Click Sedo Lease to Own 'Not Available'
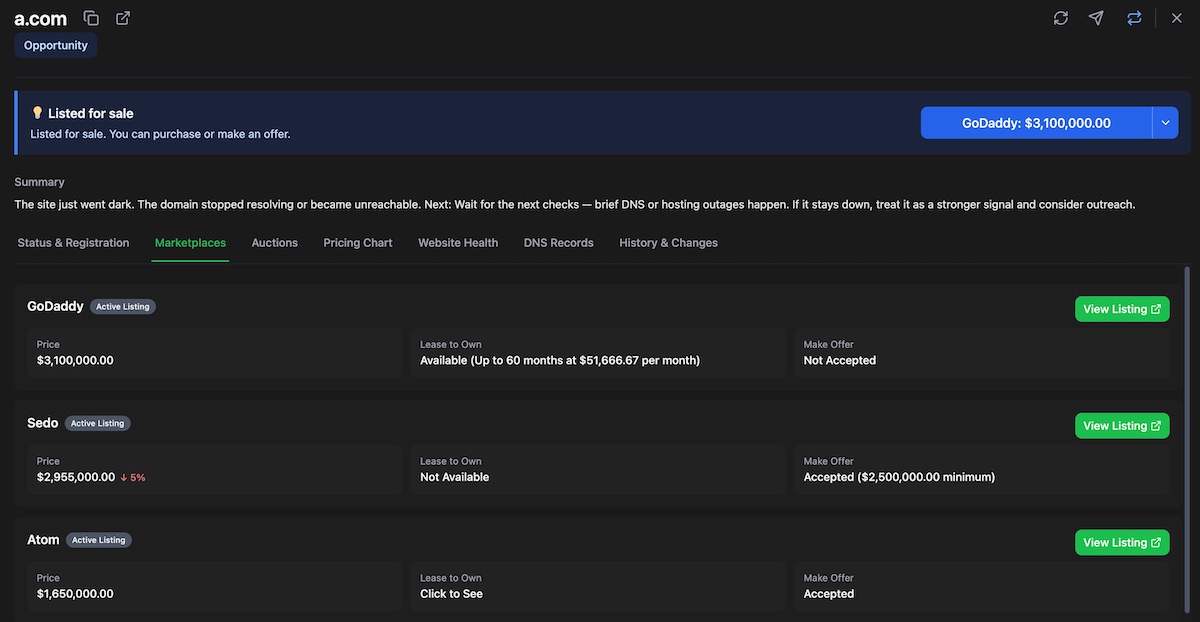The width and height of the screenshot is (1200, 622). (455, 477)
